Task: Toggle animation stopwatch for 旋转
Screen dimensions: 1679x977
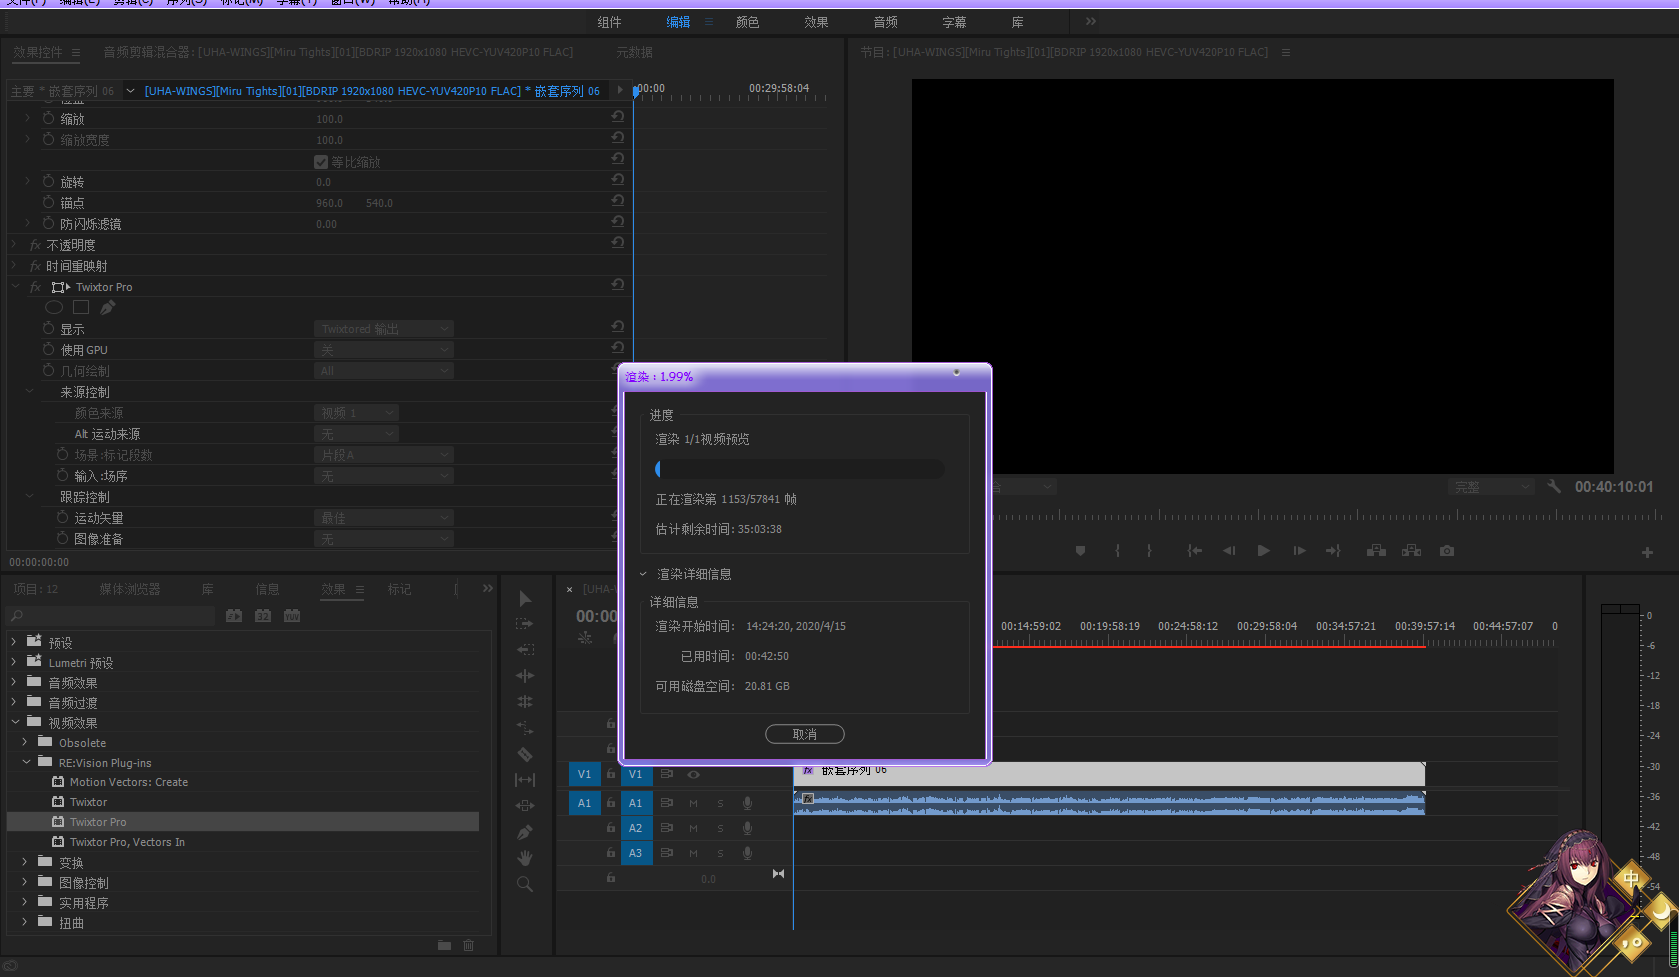Action: tap(48, 181)
